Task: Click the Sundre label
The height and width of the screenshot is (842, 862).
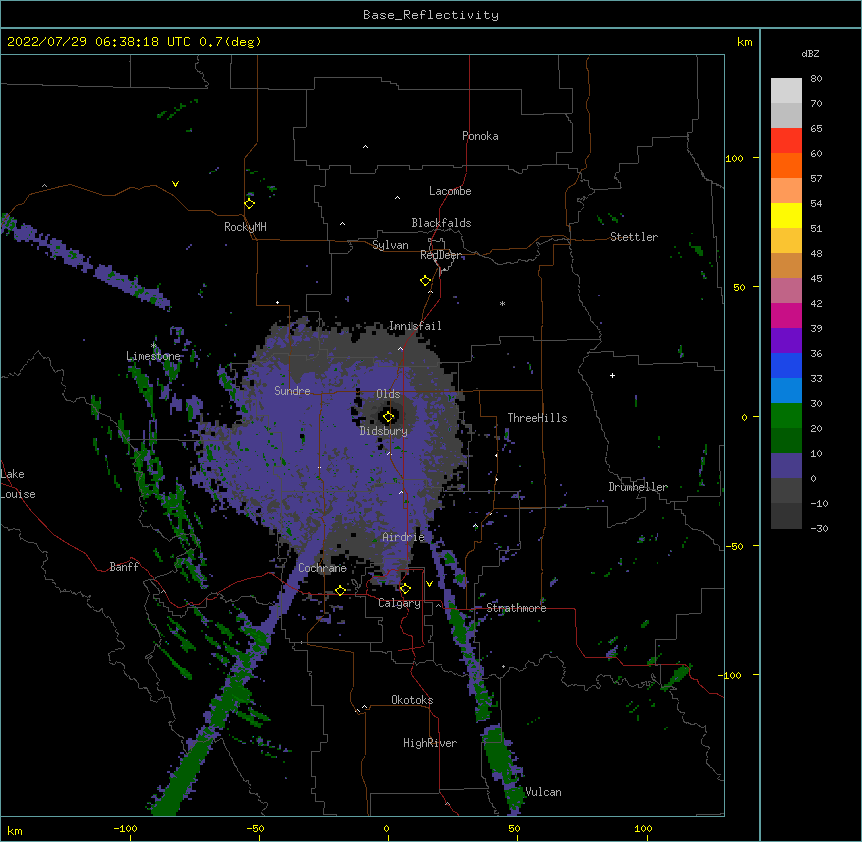Action: (x=292, y=391)
